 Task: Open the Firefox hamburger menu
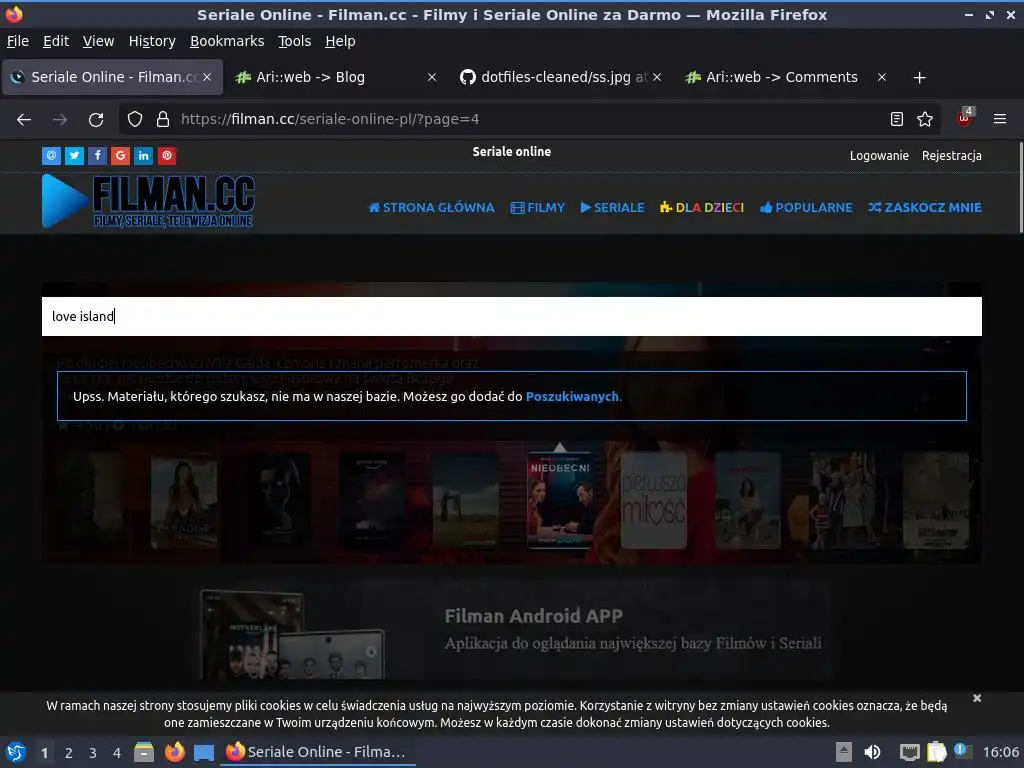(1000, 119)
